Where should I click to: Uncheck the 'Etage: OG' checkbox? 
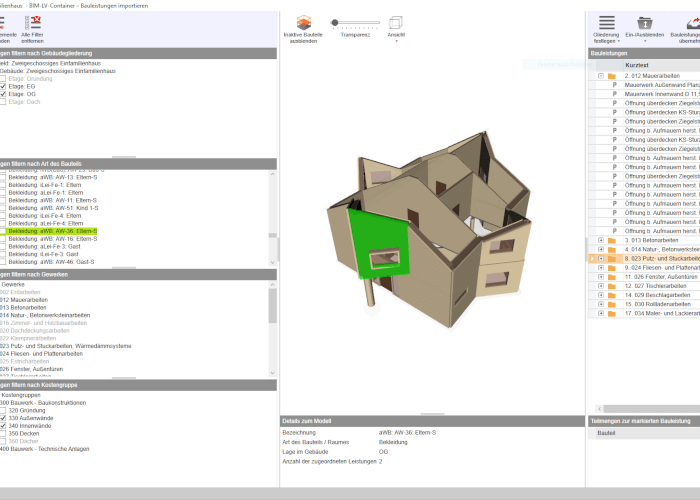pos(3,94)
